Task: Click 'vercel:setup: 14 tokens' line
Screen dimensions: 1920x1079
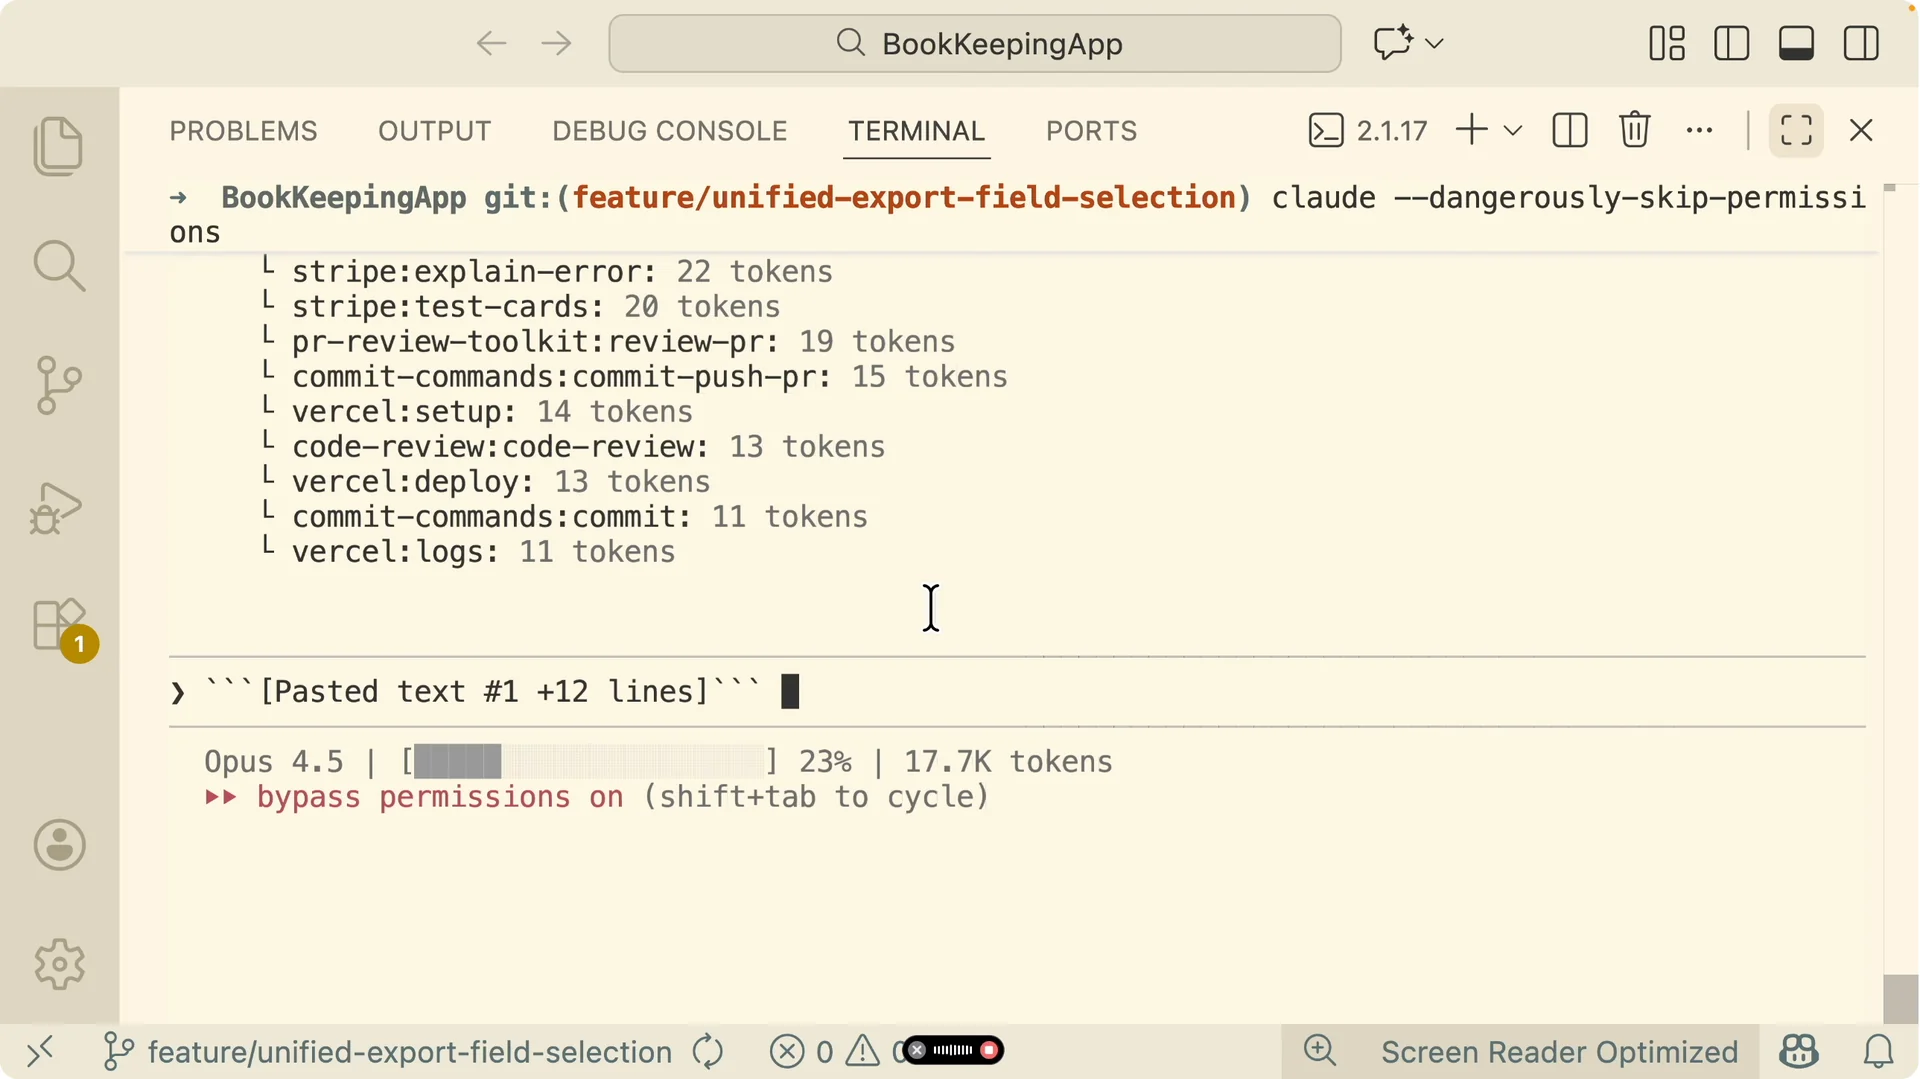Action: point(492,412)
